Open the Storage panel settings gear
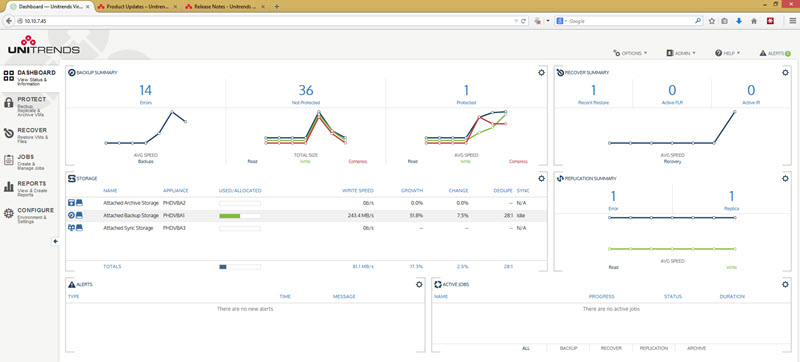The width and height of the screenshot is (800, 362). pos(541,178)
